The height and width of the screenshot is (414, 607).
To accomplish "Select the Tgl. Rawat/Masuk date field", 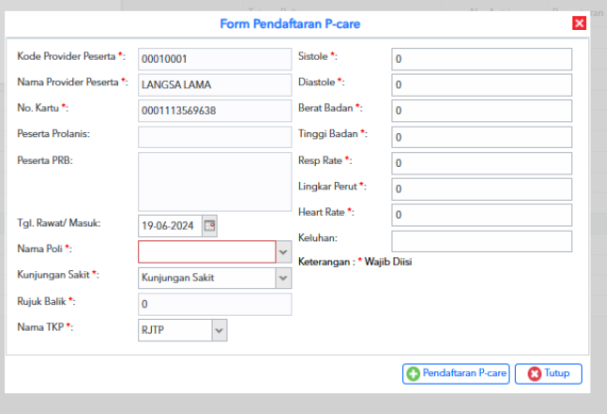I will pyautogui.click(x=170, y=226).
